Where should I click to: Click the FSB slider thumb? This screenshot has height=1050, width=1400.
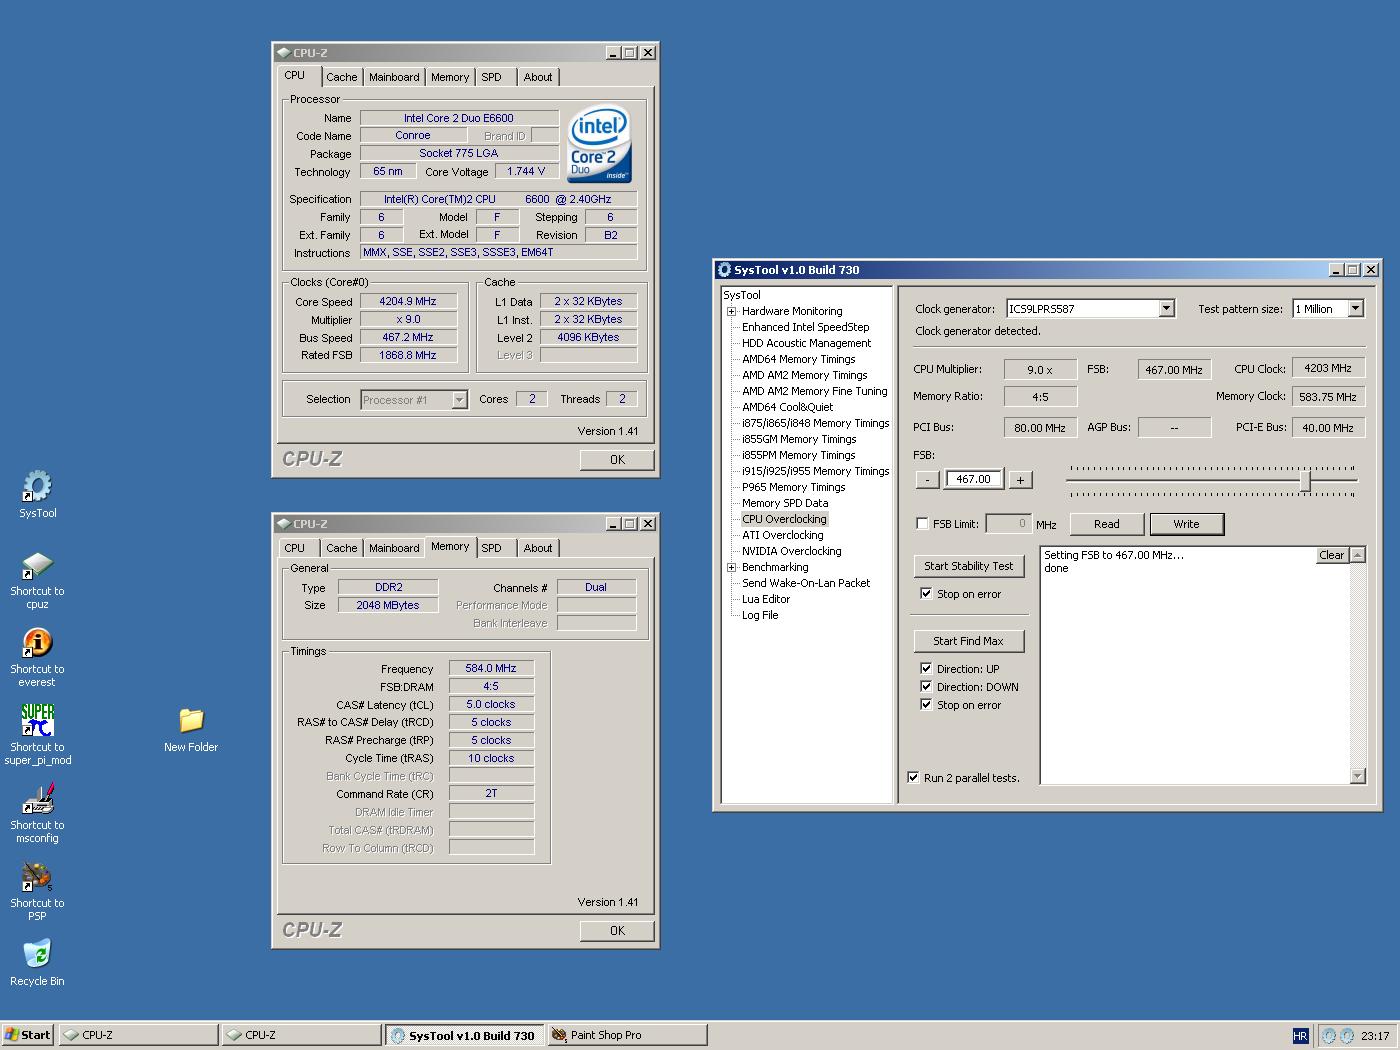(x=1305, y=480)
